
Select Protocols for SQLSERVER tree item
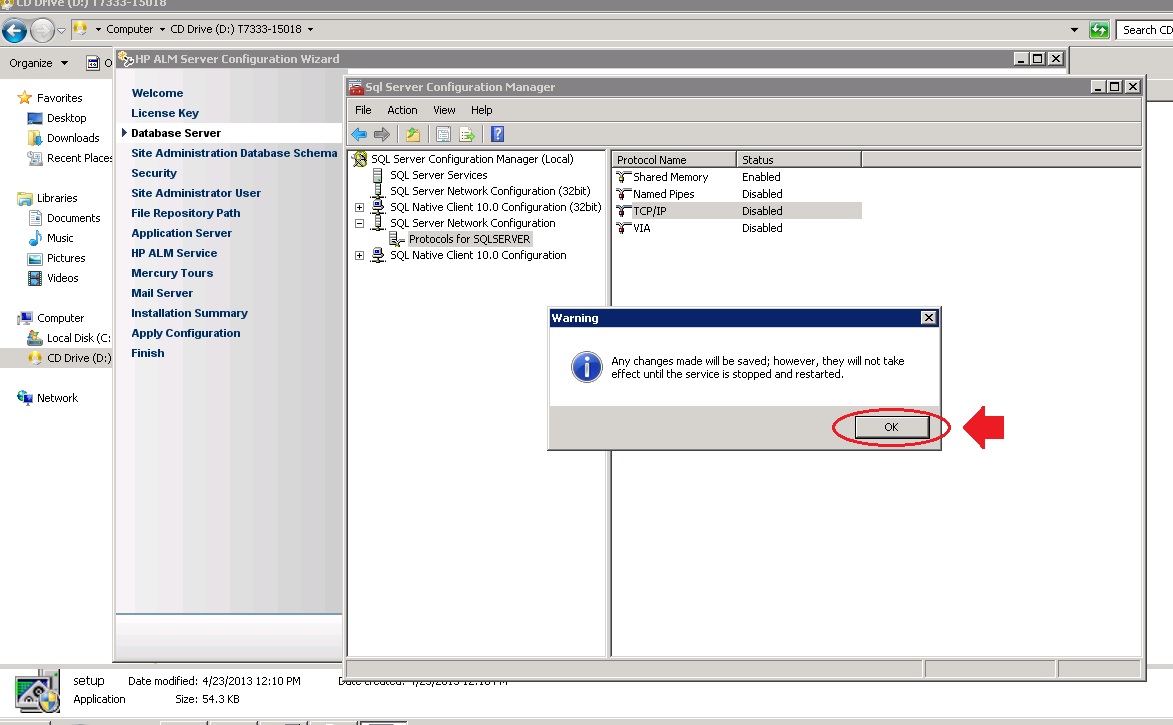[469, 239]
